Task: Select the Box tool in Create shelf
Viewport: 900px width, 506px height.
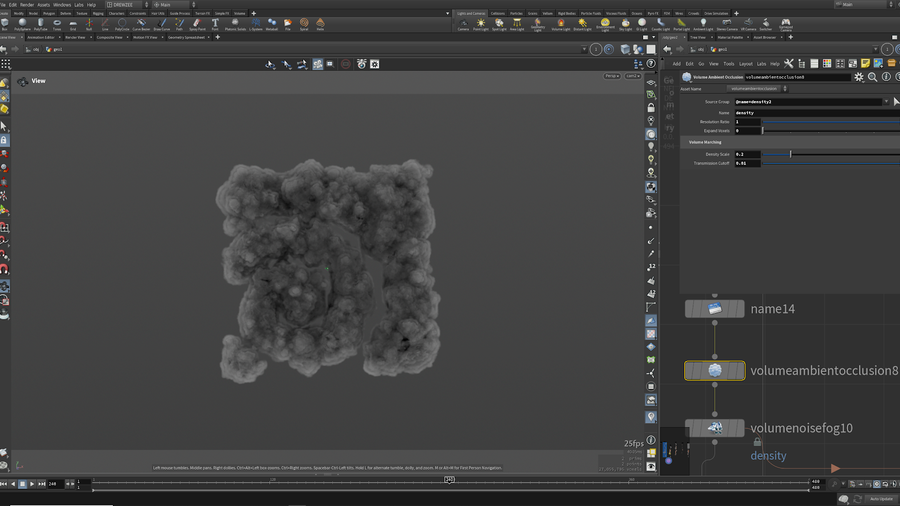Action: [5, 24]
